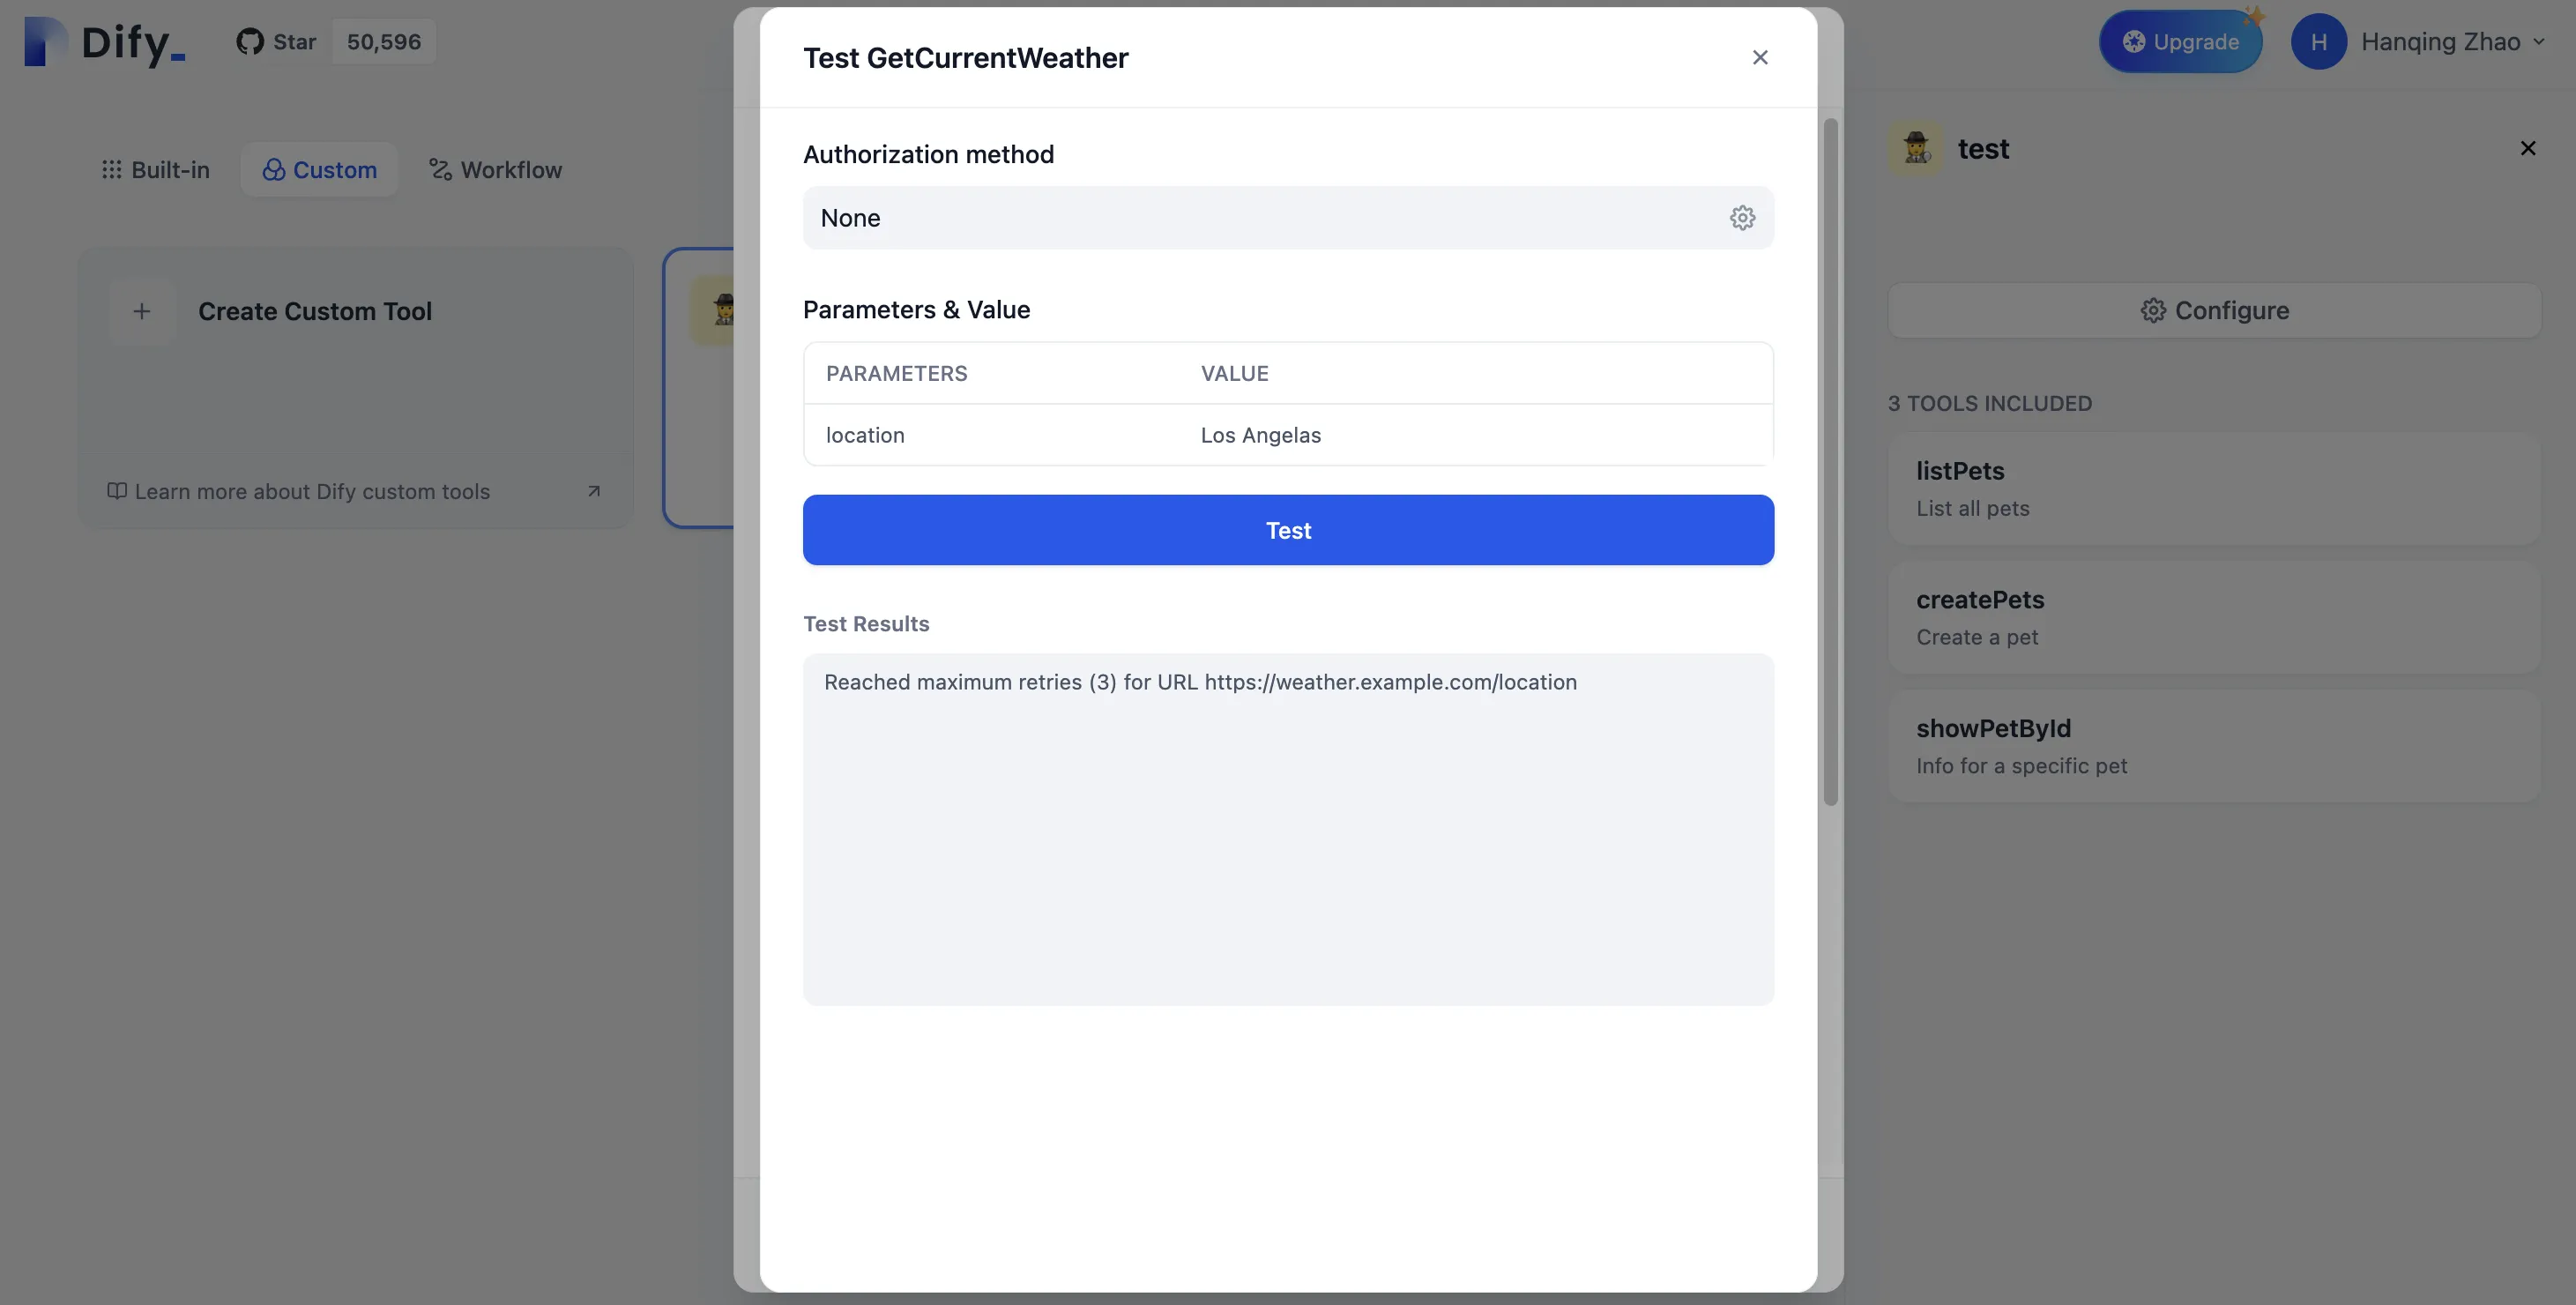Open the listPets tool card
2576x1305 pixels.
coord(2214,488)
